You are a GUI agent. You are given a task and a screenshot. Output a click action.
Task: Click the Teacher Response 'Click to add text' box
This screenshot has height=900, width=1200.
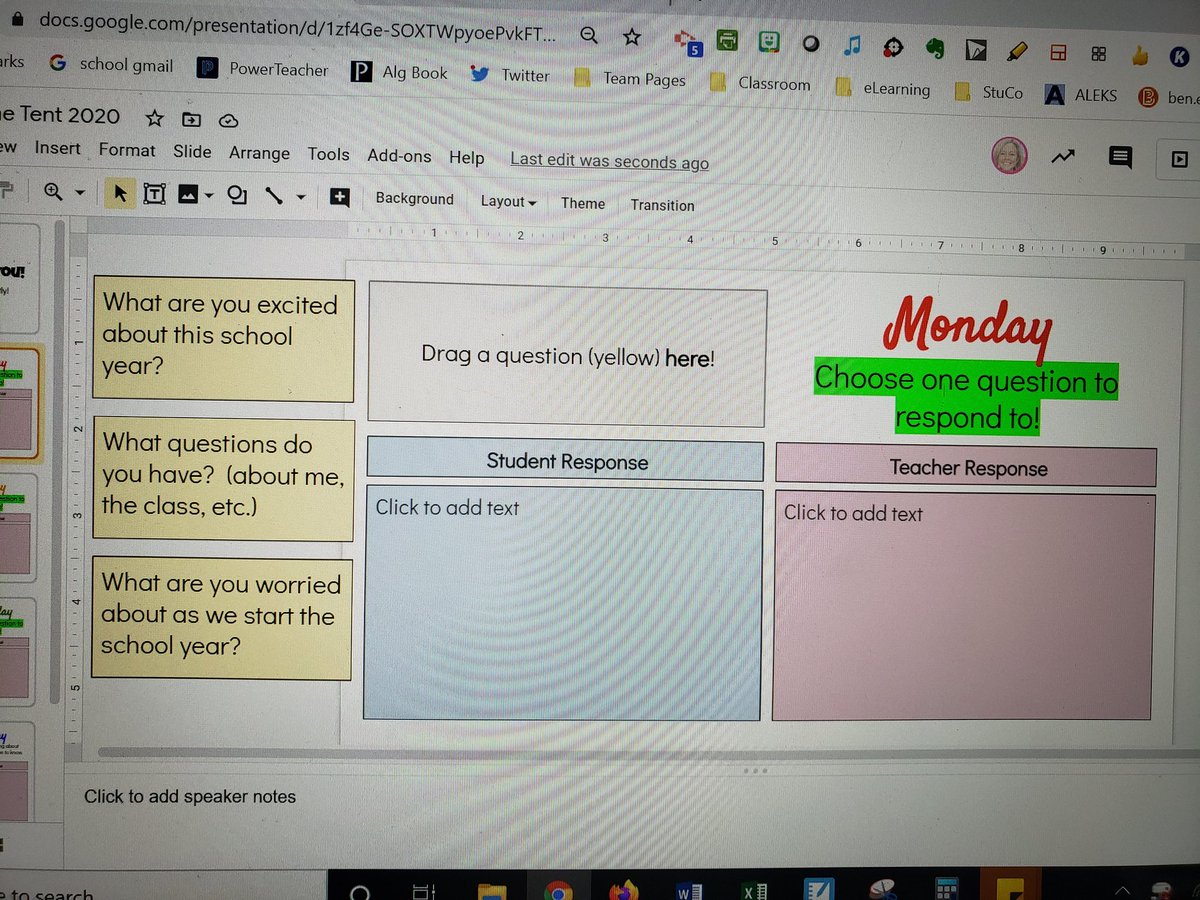point(964,607)
